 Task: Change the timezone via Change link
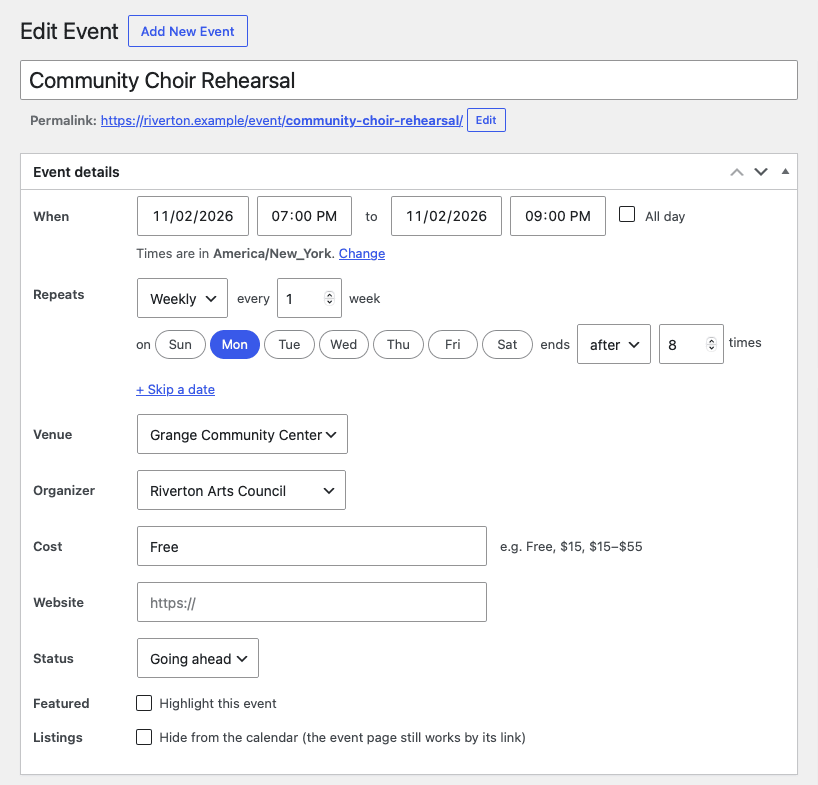[362, 253]
